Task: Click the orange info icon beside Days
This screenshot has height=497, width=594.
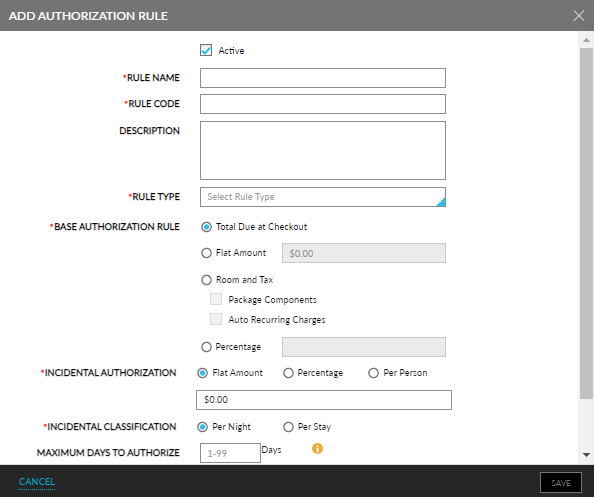Action: pyautogui.click(x=317, y=449)
